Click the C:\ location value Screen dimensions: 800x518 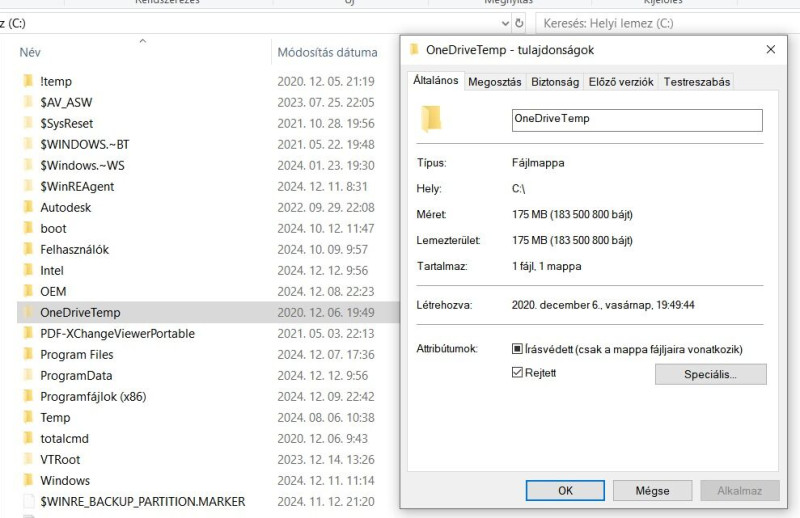518,188
